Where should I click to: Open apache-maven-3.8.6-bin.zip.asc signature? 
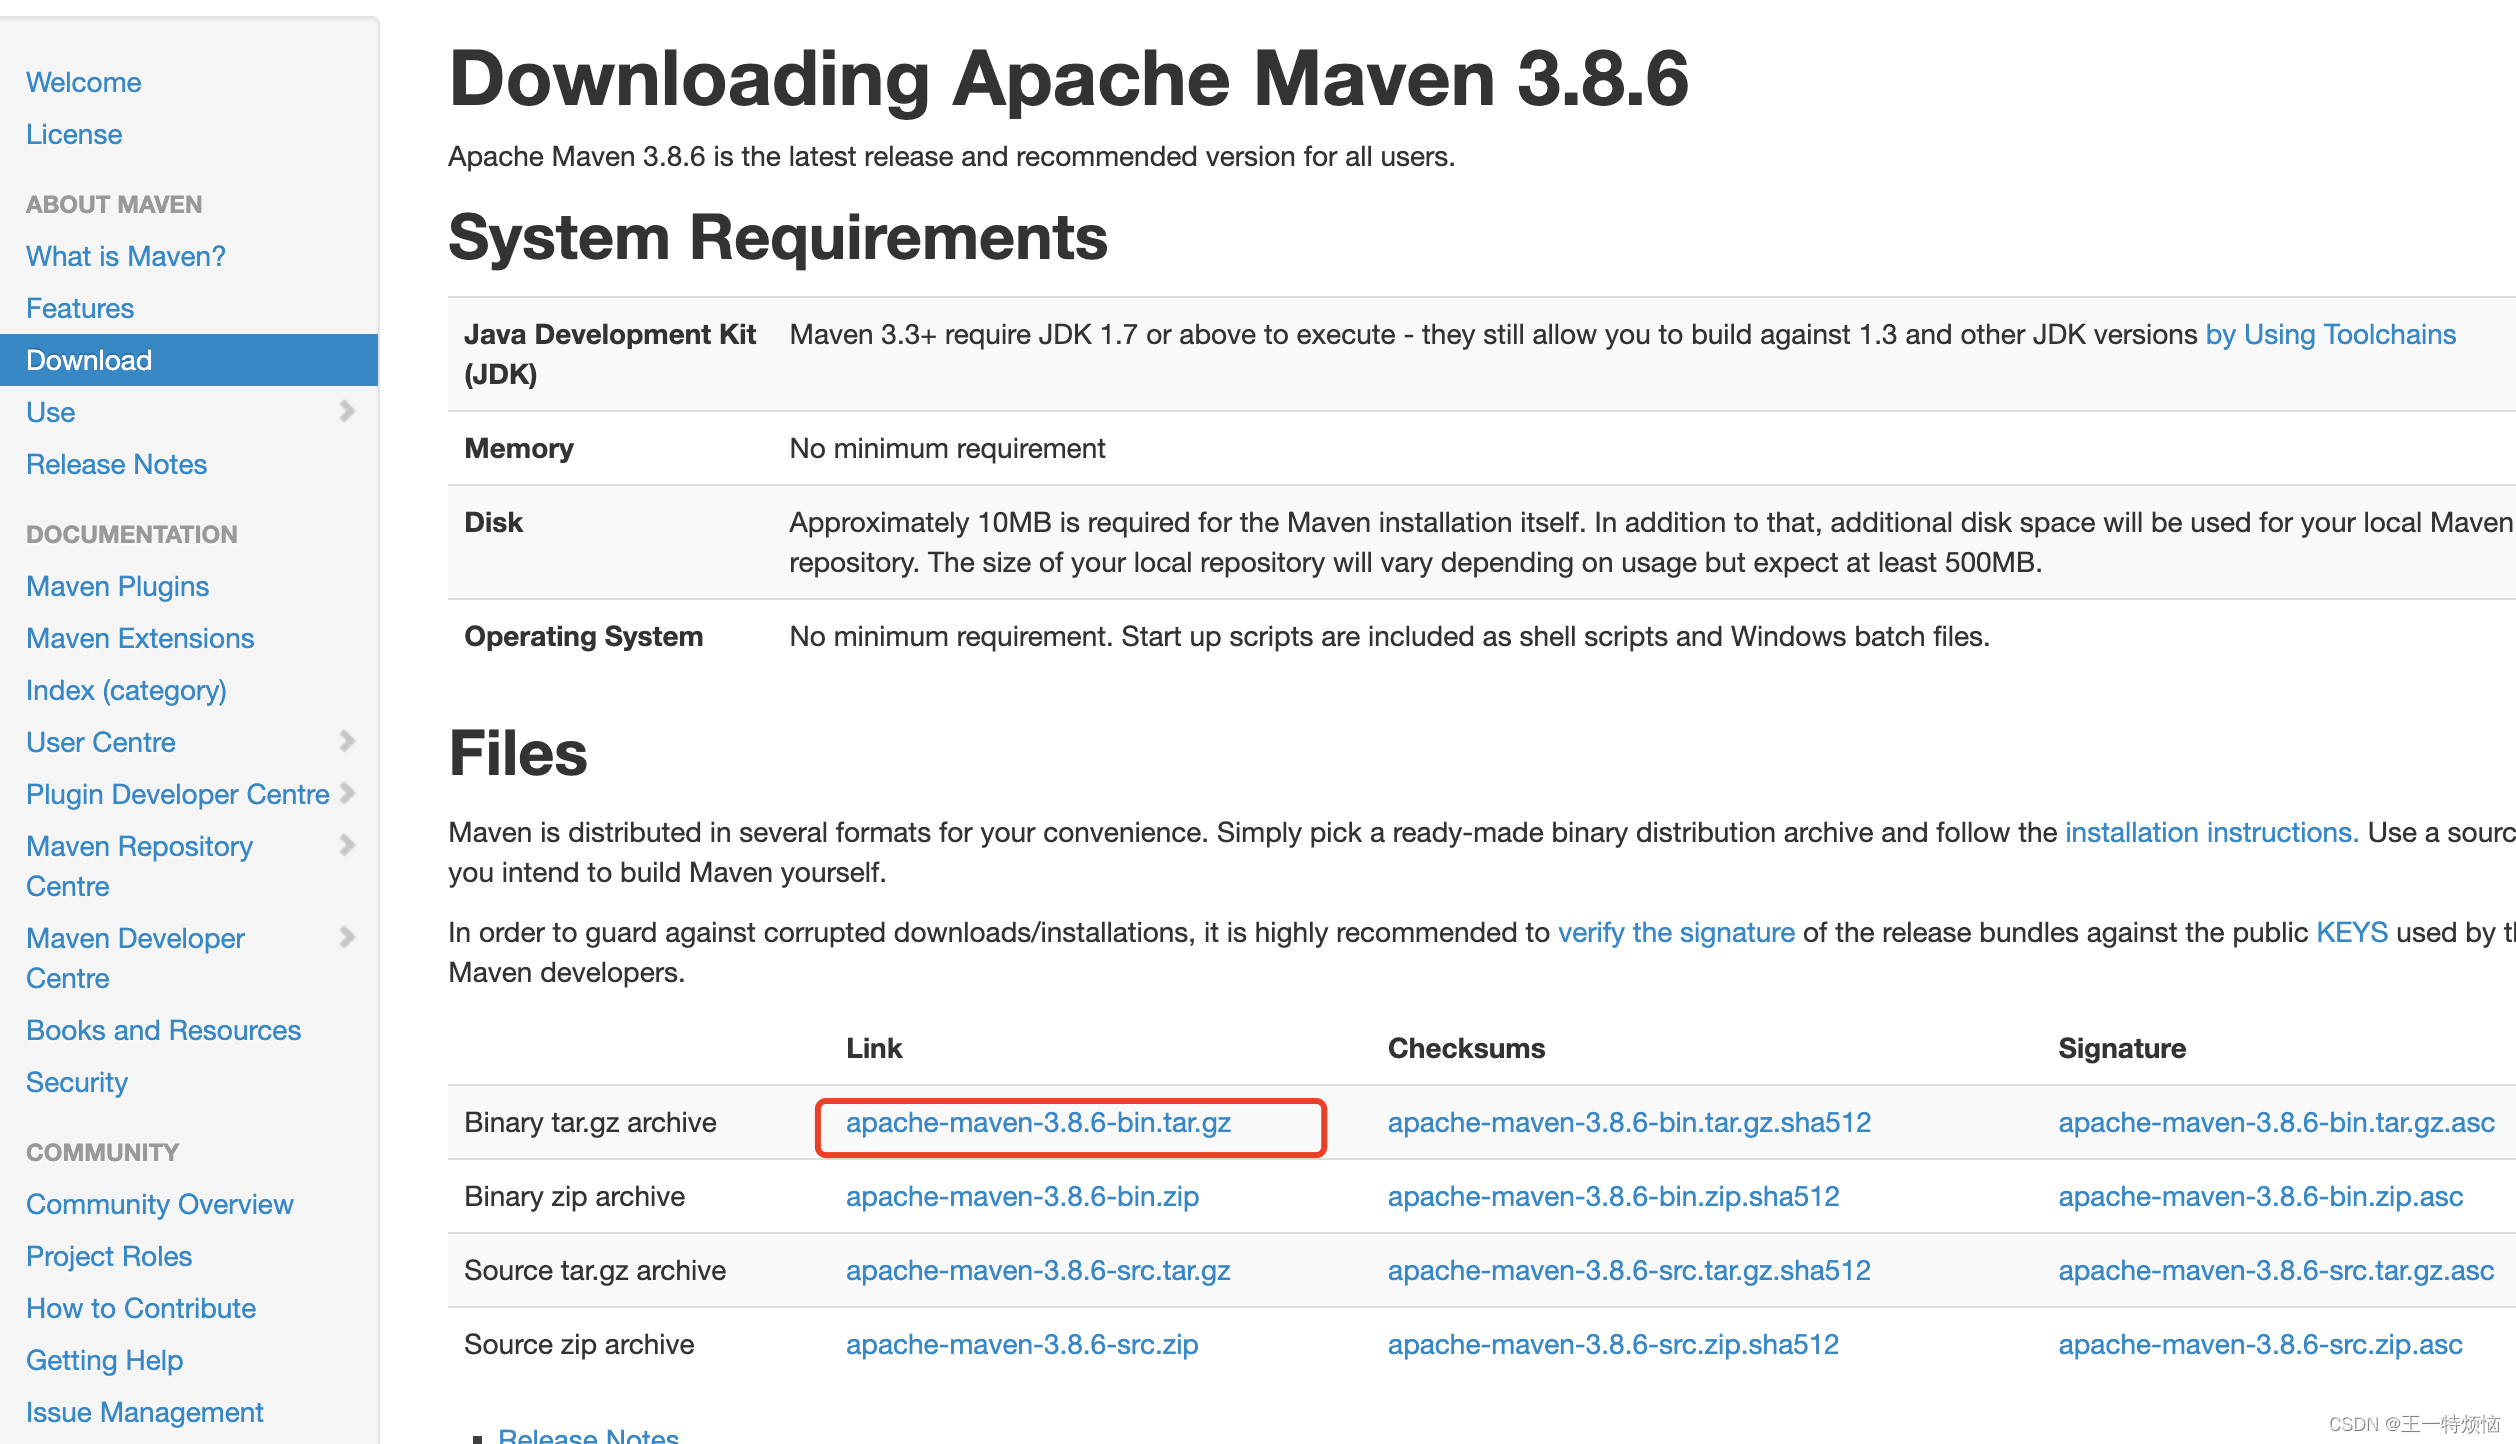click(2260, 1196)
